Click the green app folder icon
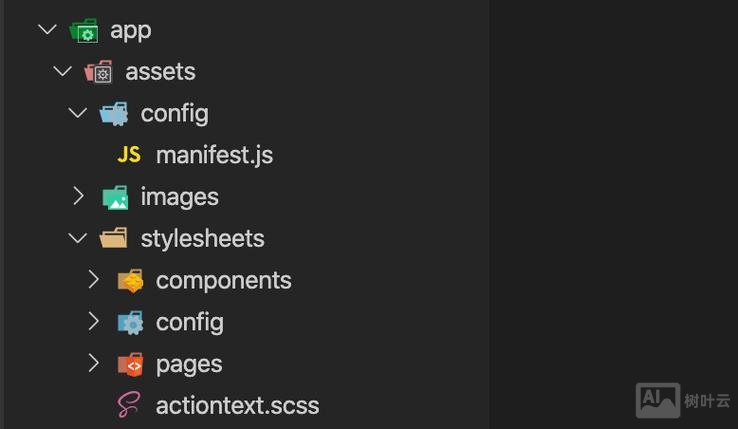The image size is (738, 429). [x=84, y=30]
